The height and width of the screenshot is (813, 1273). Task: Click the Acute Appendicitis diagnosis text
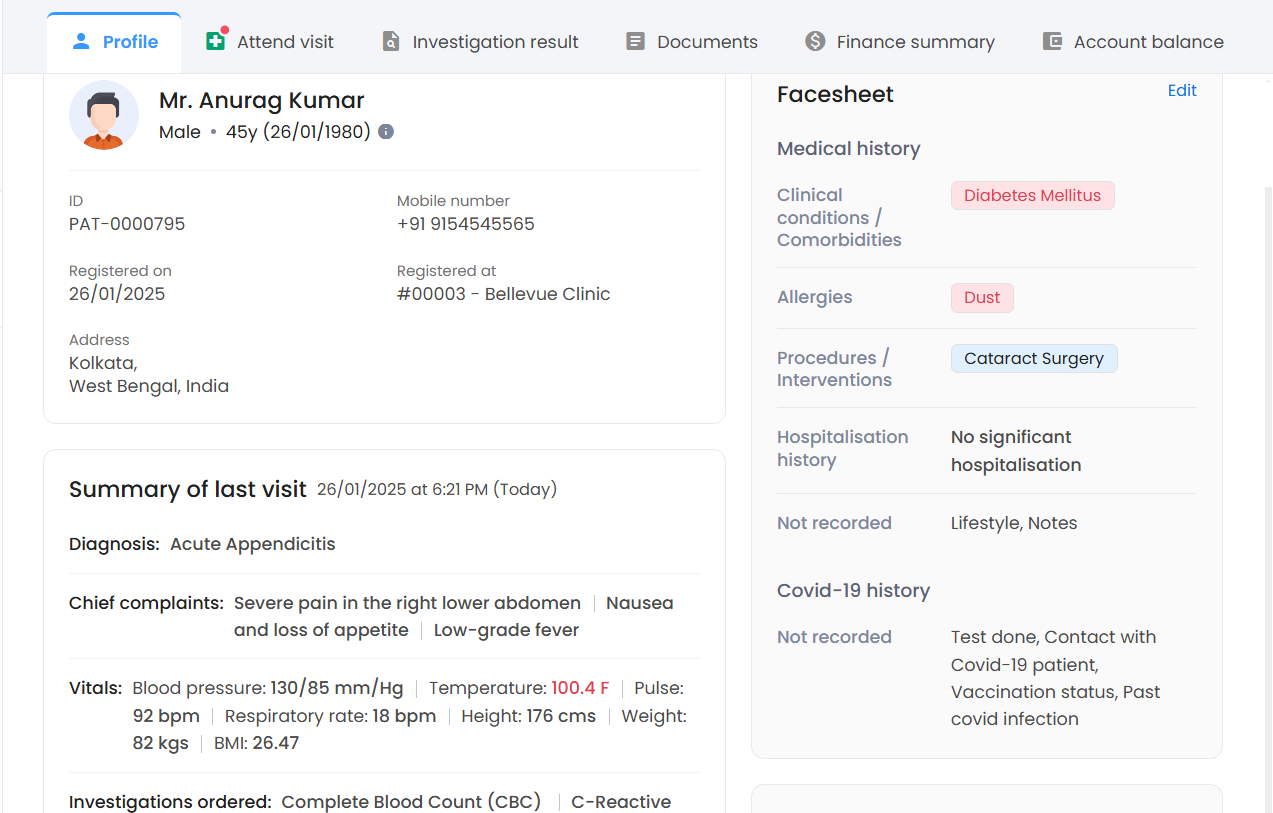point(252,544)
